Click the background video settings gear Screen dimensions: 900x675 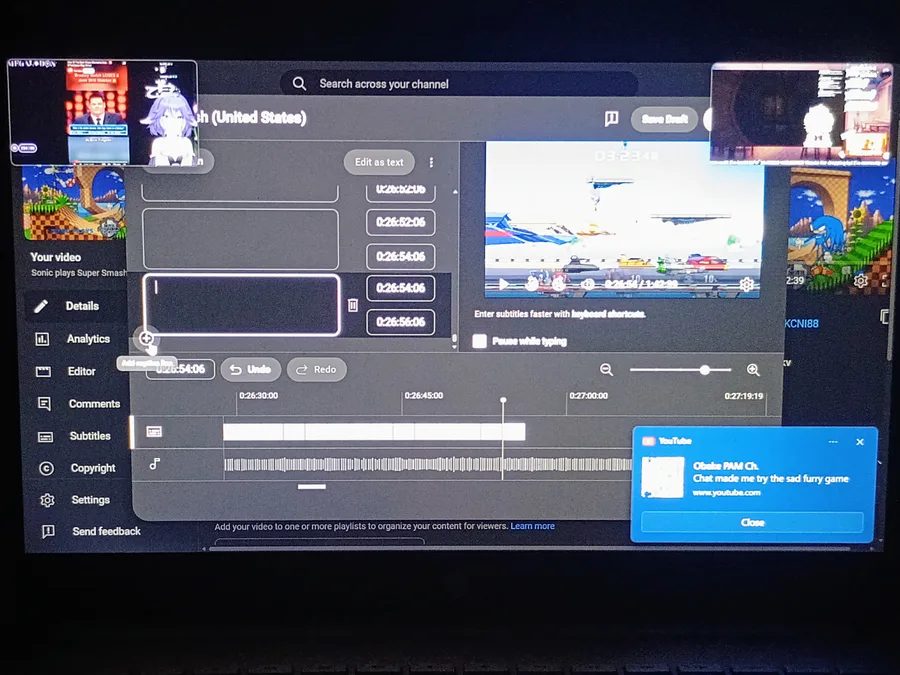(860, 281)
